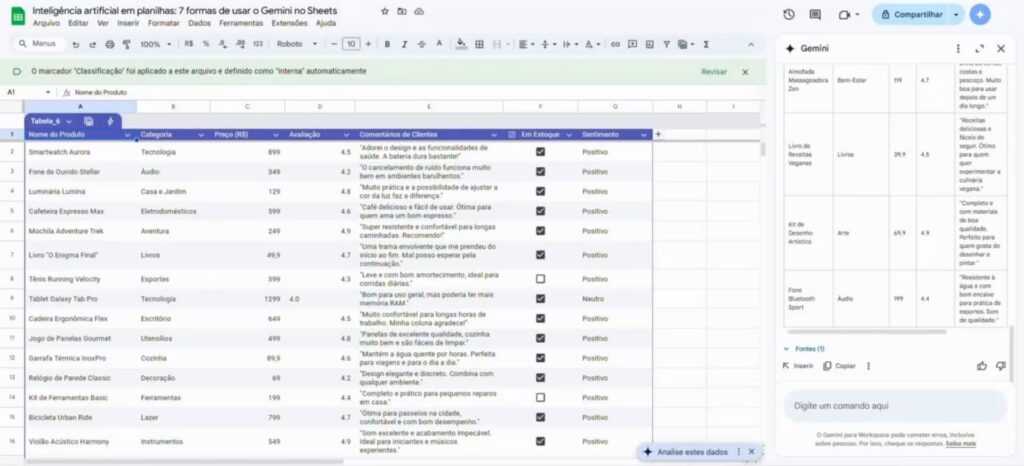
Task: Click Copiar below Gemini response
Action: click(x=840, y=366)
